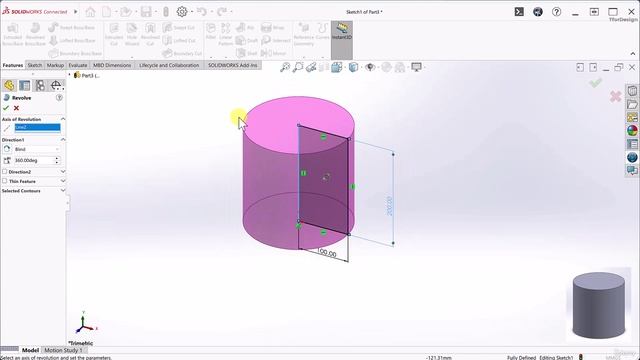Image resolution: width=640 pixels, height=360 pixels.
Task: Click the Undo icon
Action: [x=202, y=11]
